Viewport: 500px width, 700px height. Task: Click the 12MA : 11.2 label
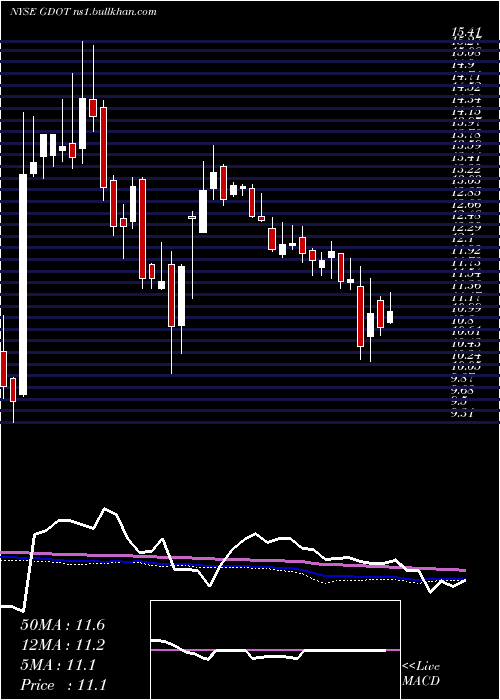[62, 645]
